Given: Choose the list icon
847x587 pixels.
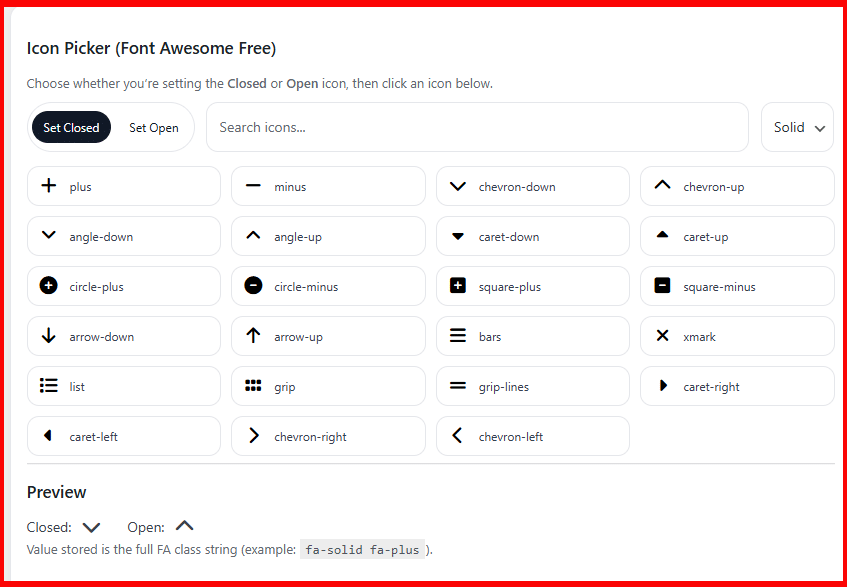Looking at the screenshot, I should [x=123, y=386].
